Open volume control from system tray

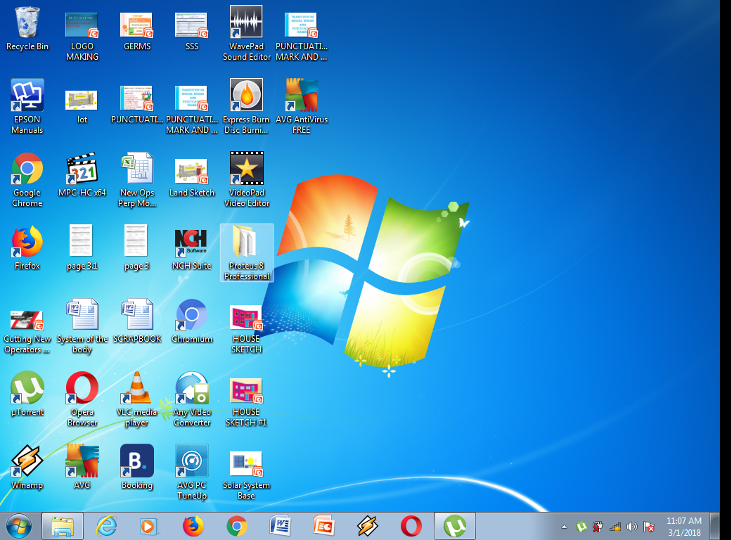click(x=631, y=527)
